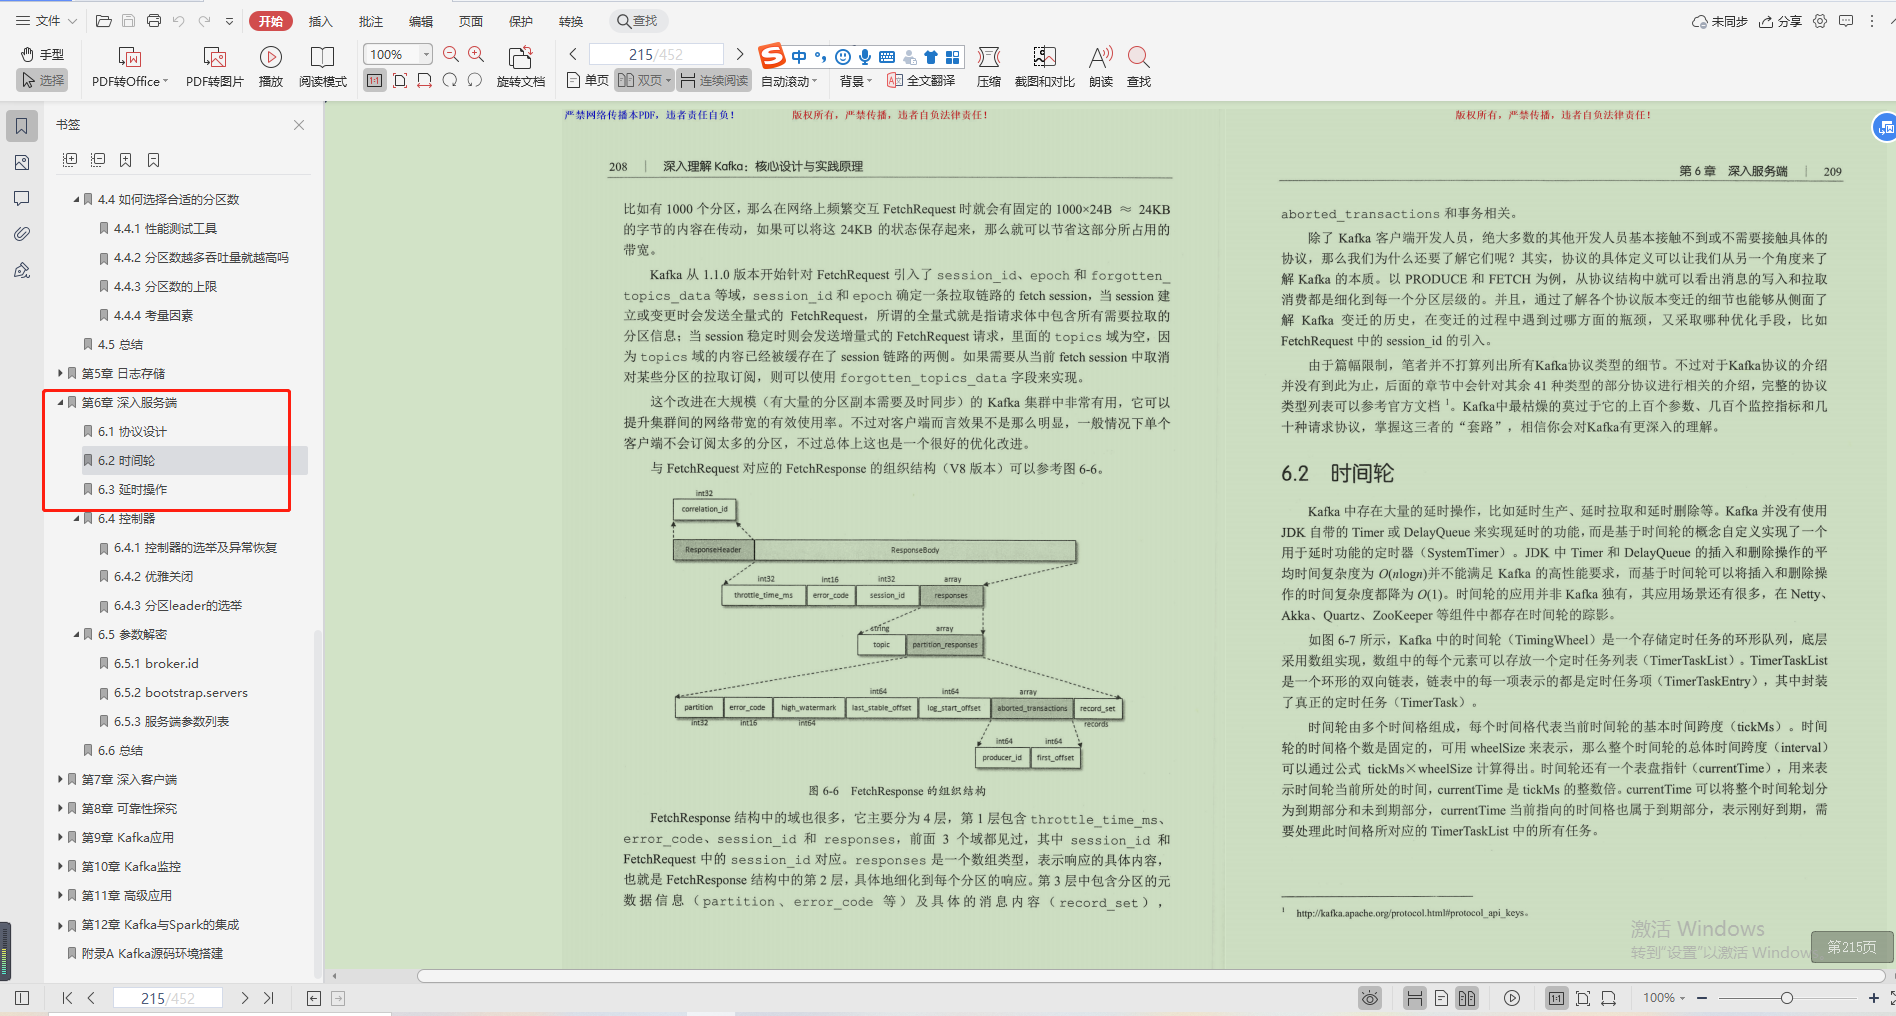
Task: Open quick access toolbar customize dropdown
Action: [229, 21]
